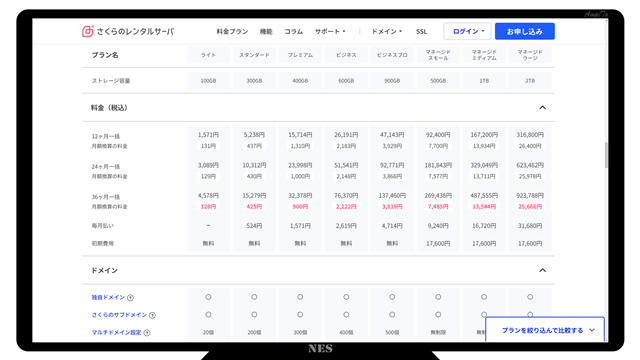This screenshot has height=360, width=640.
Task: Click the ビジネスプロ plan header
Action: pyautogui.click(x=392, y=55)
